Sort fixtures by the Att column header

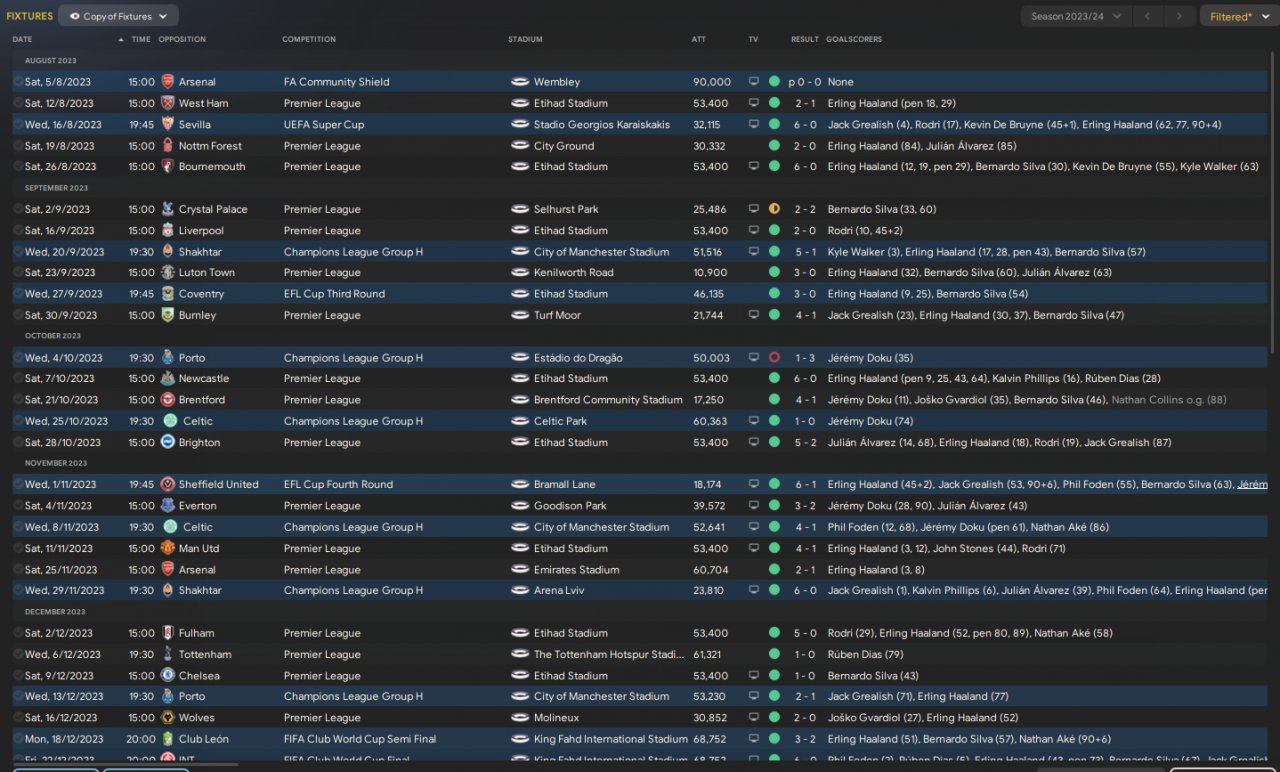[699, 40]
